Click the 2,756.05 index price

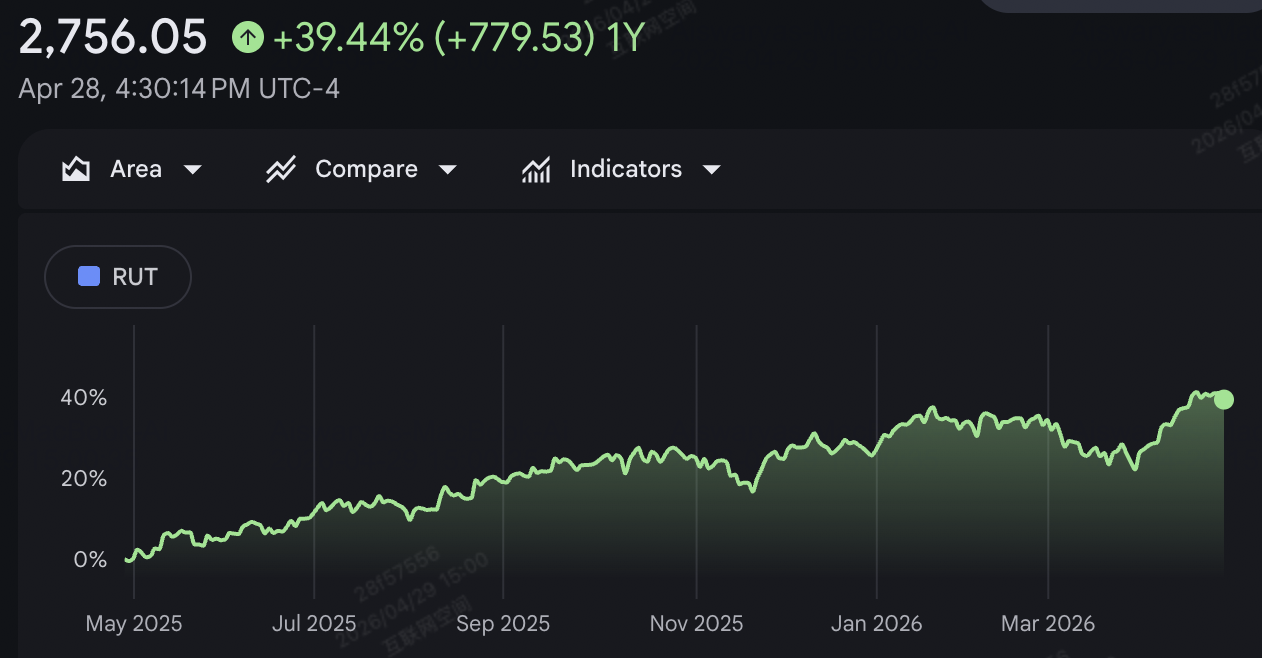tap(113, 38)
